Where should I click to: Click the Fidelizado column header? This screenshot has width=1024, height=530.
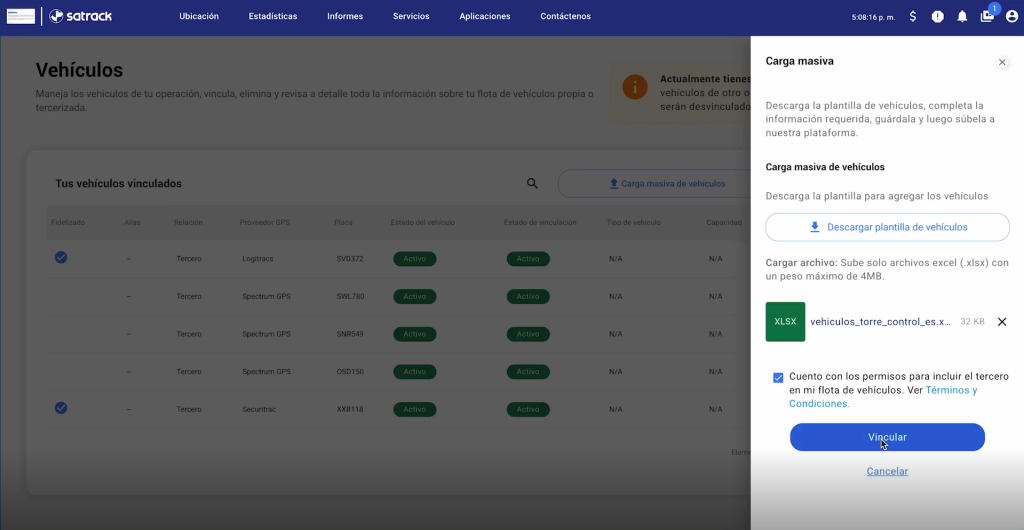pyautogui.click(x=68, y=223)
